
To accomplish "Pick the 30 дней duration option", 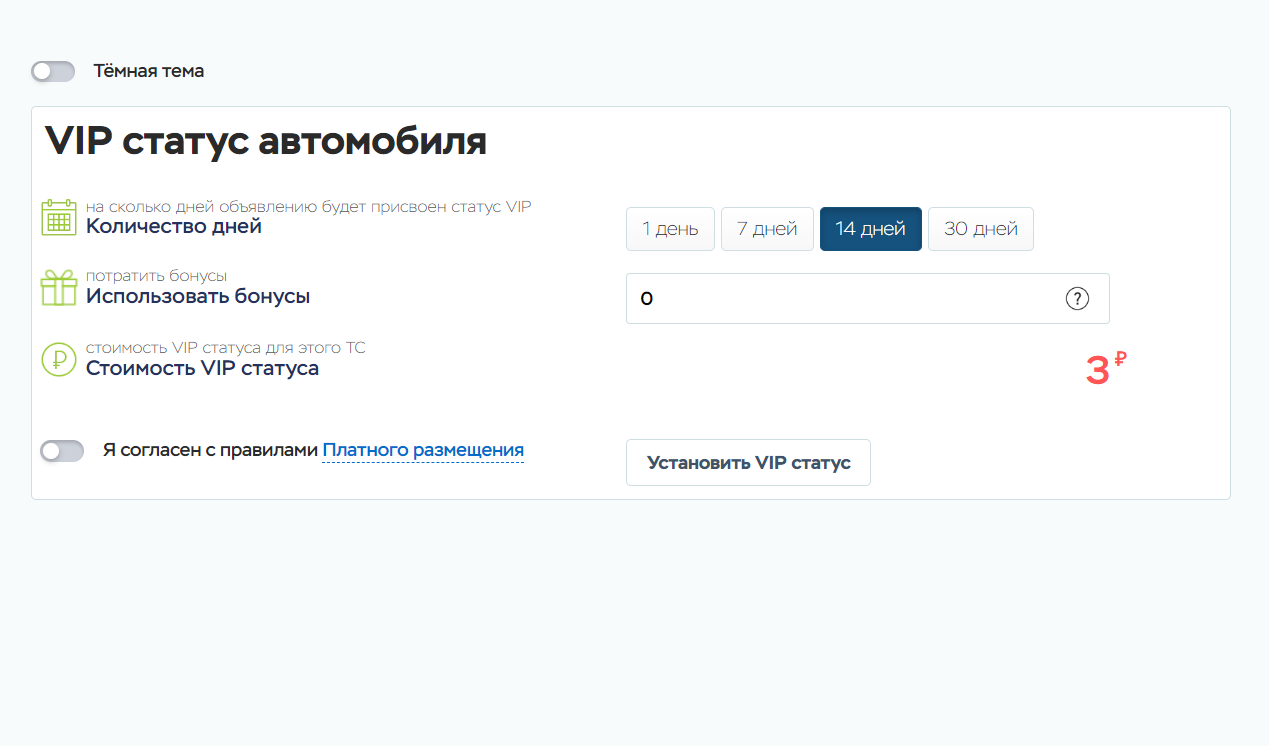I will tap(980, 229).
